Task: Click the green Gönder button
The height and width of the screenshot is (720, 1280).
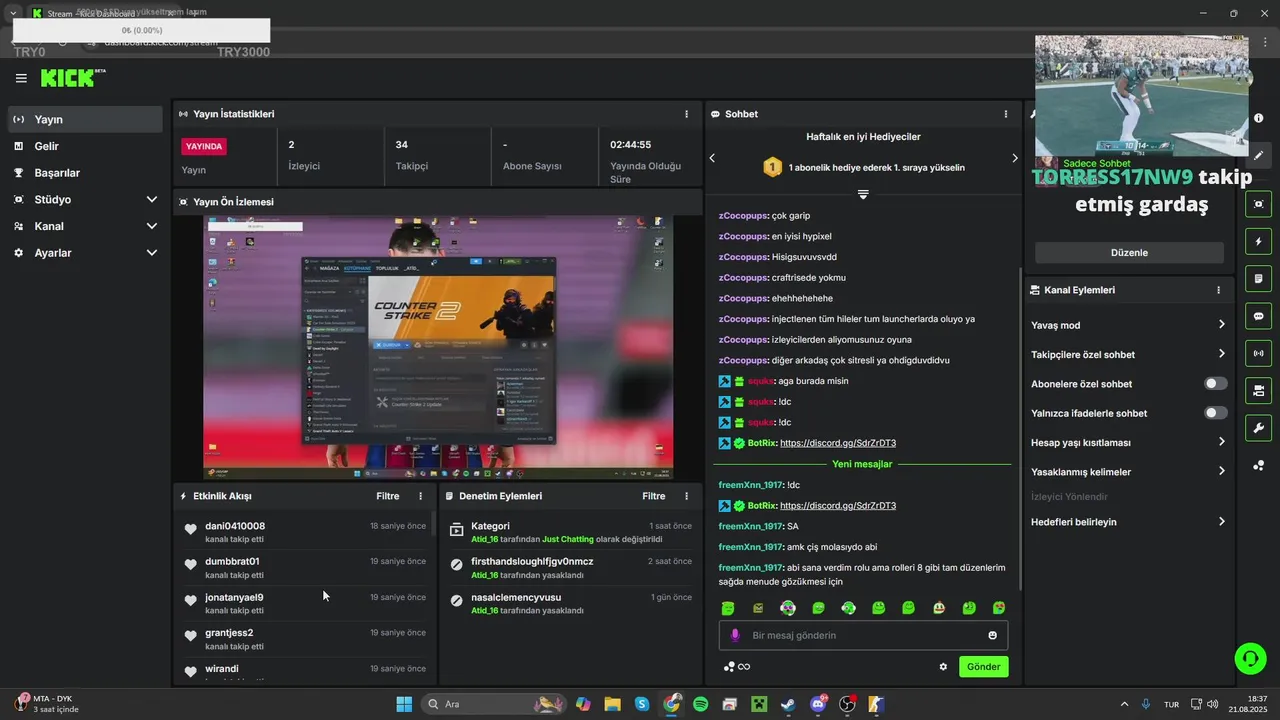Action: (983, 667)
